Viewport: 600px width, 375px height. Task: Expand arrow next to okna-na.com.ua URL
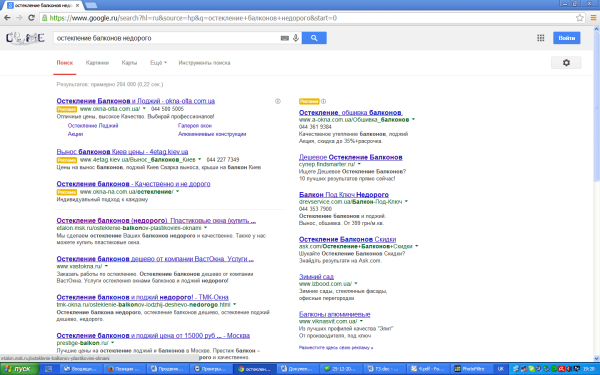(178, 192)
